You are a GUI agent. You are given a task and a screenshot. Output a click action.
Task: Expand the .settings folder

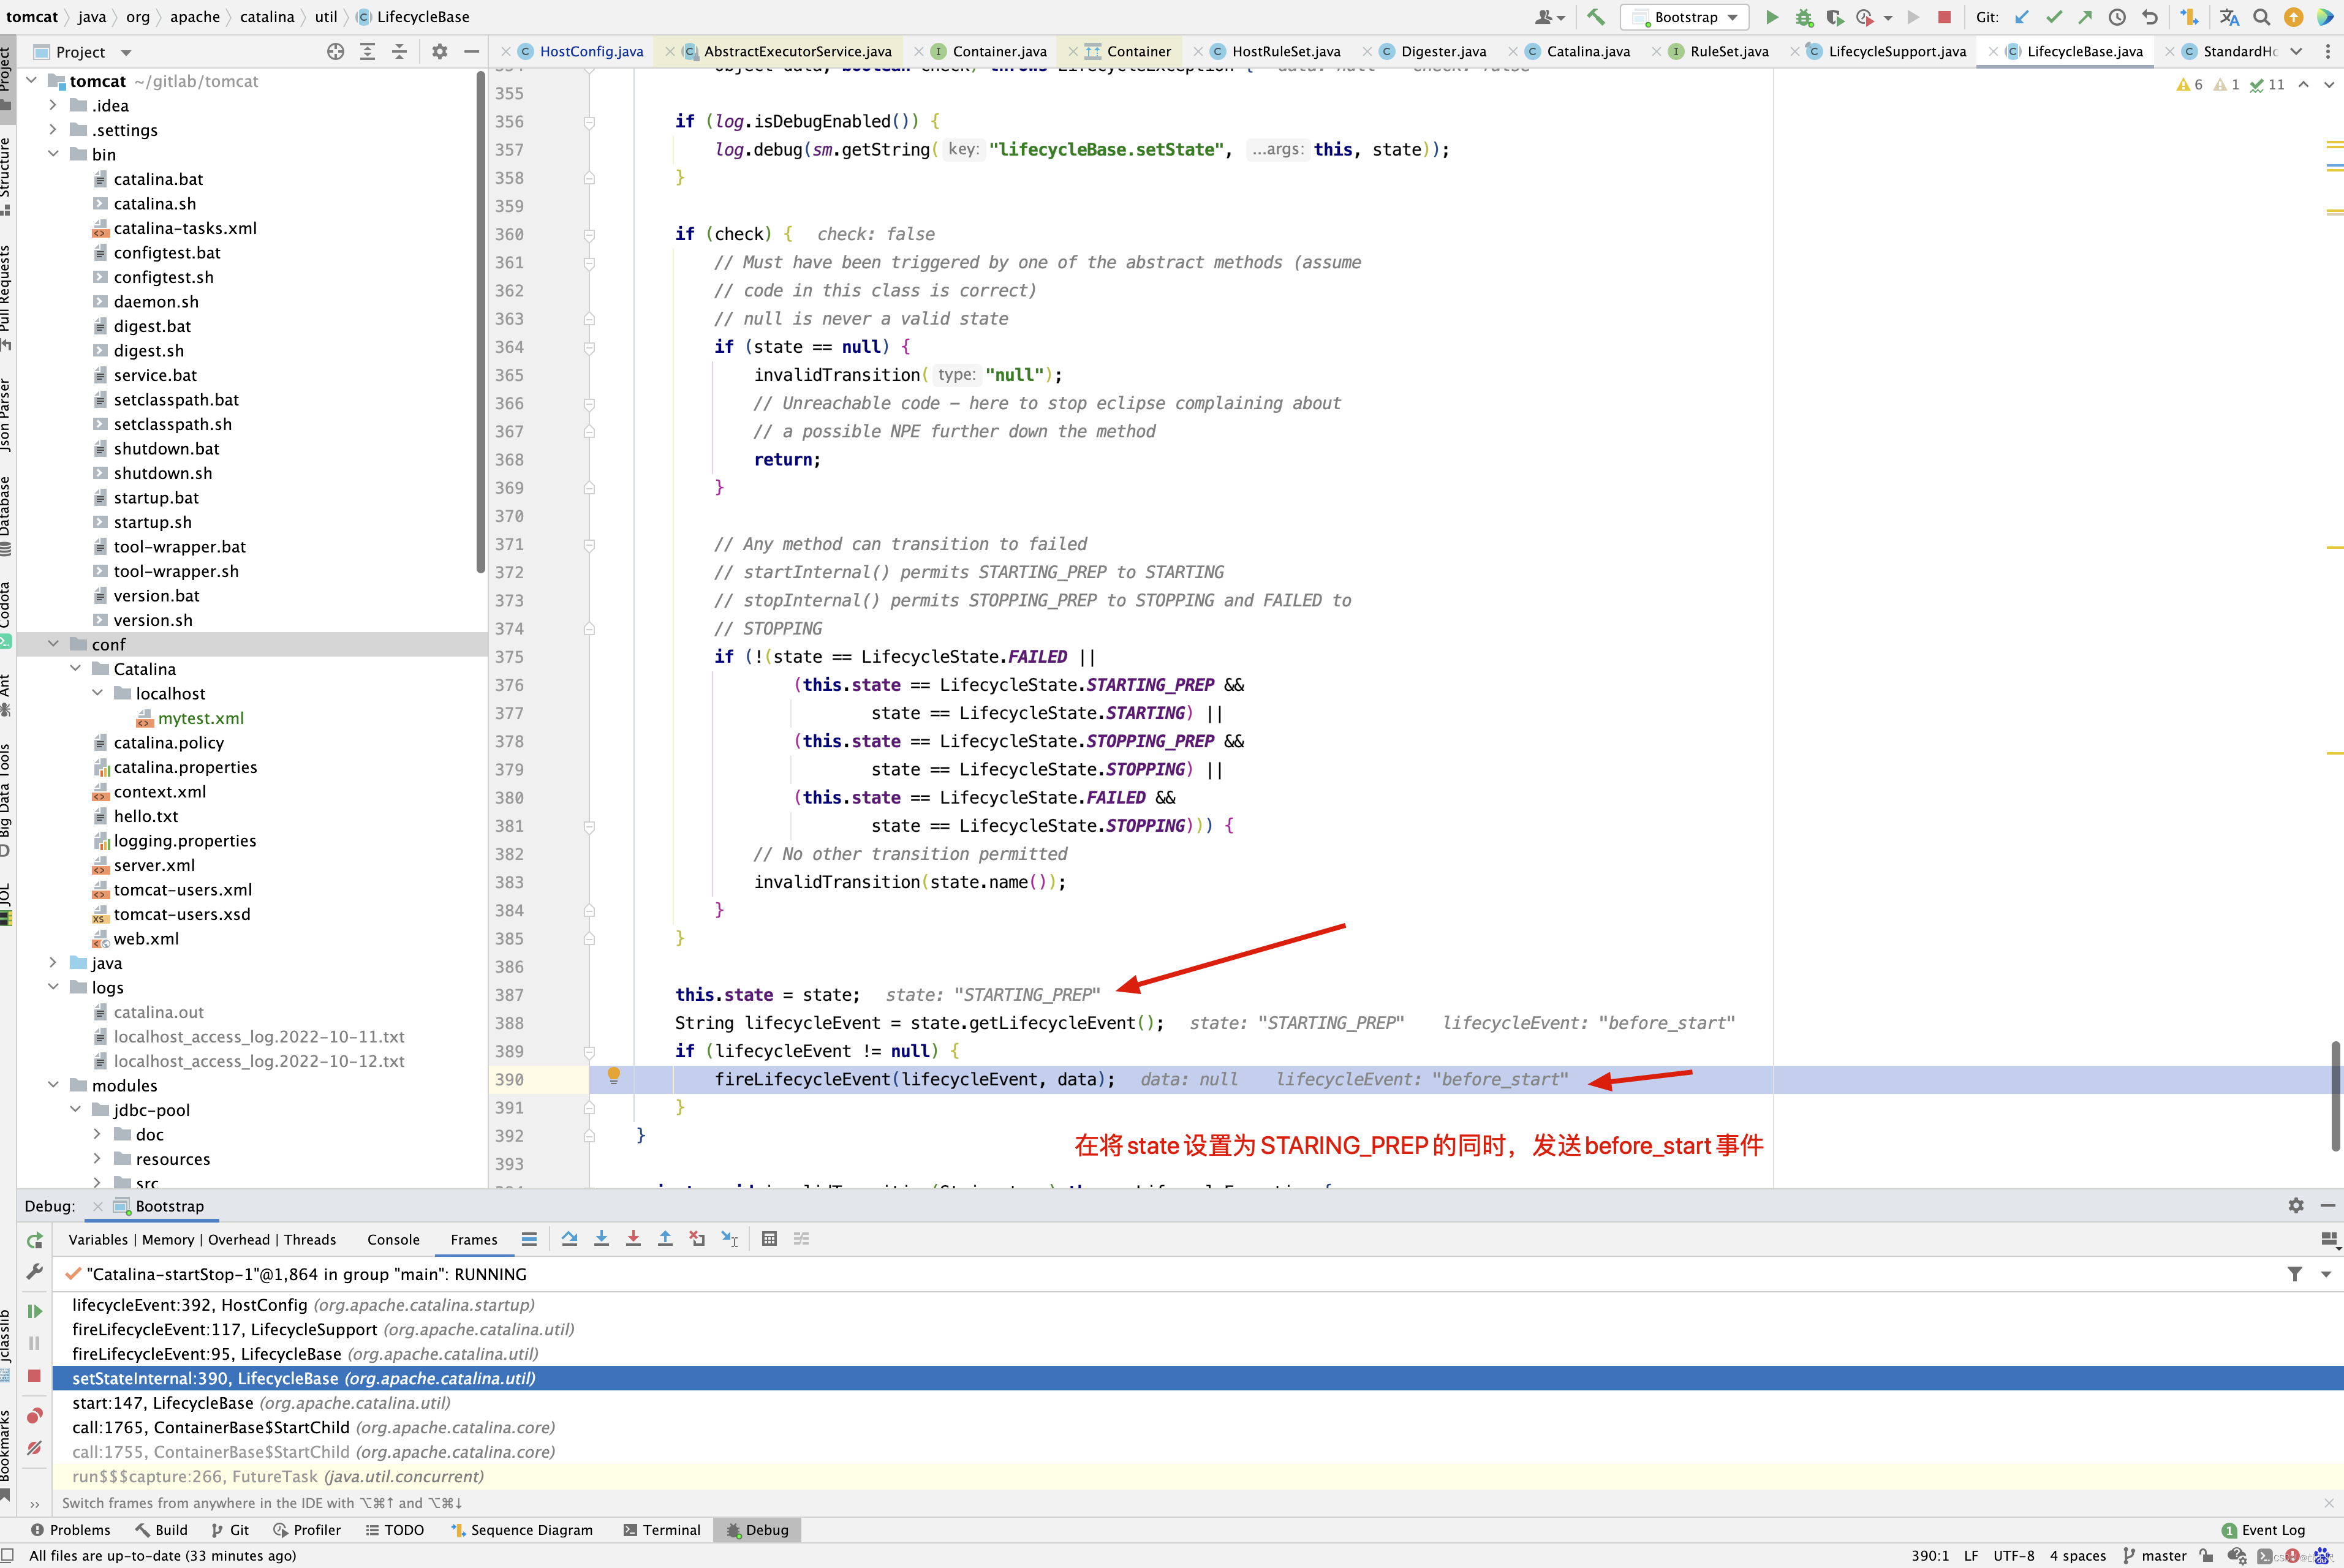pyautogui.click(x=54, y=130)
